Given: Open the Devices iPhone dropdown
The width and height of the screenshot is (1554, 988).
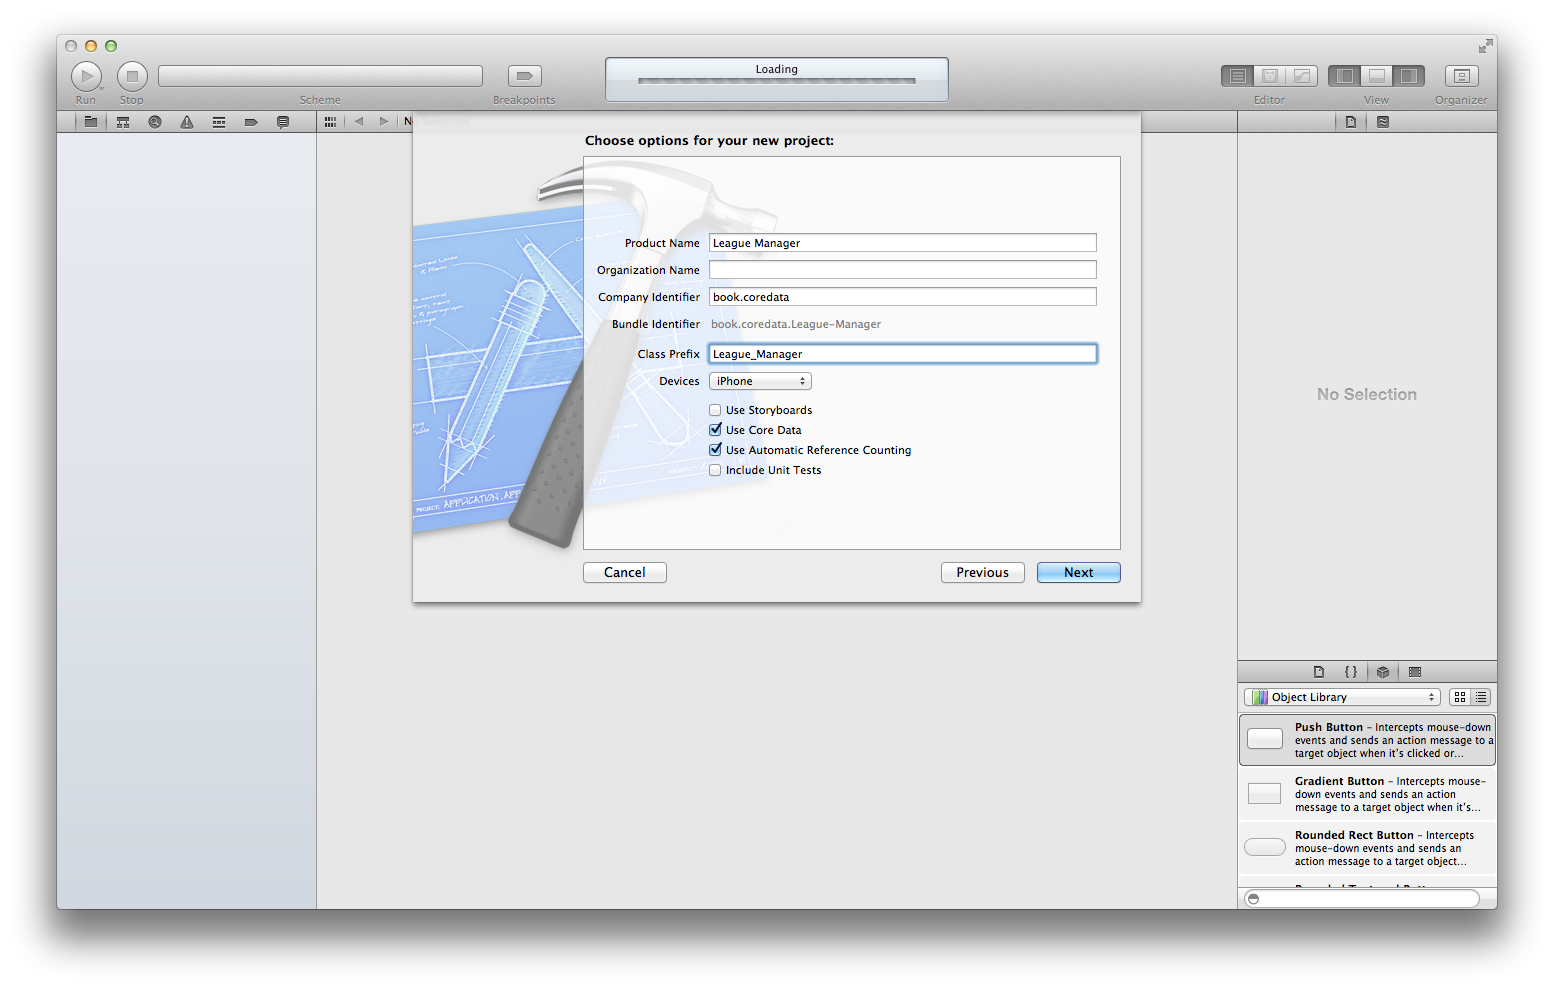Looking at the screenshot, I should [x=760, y=381].
